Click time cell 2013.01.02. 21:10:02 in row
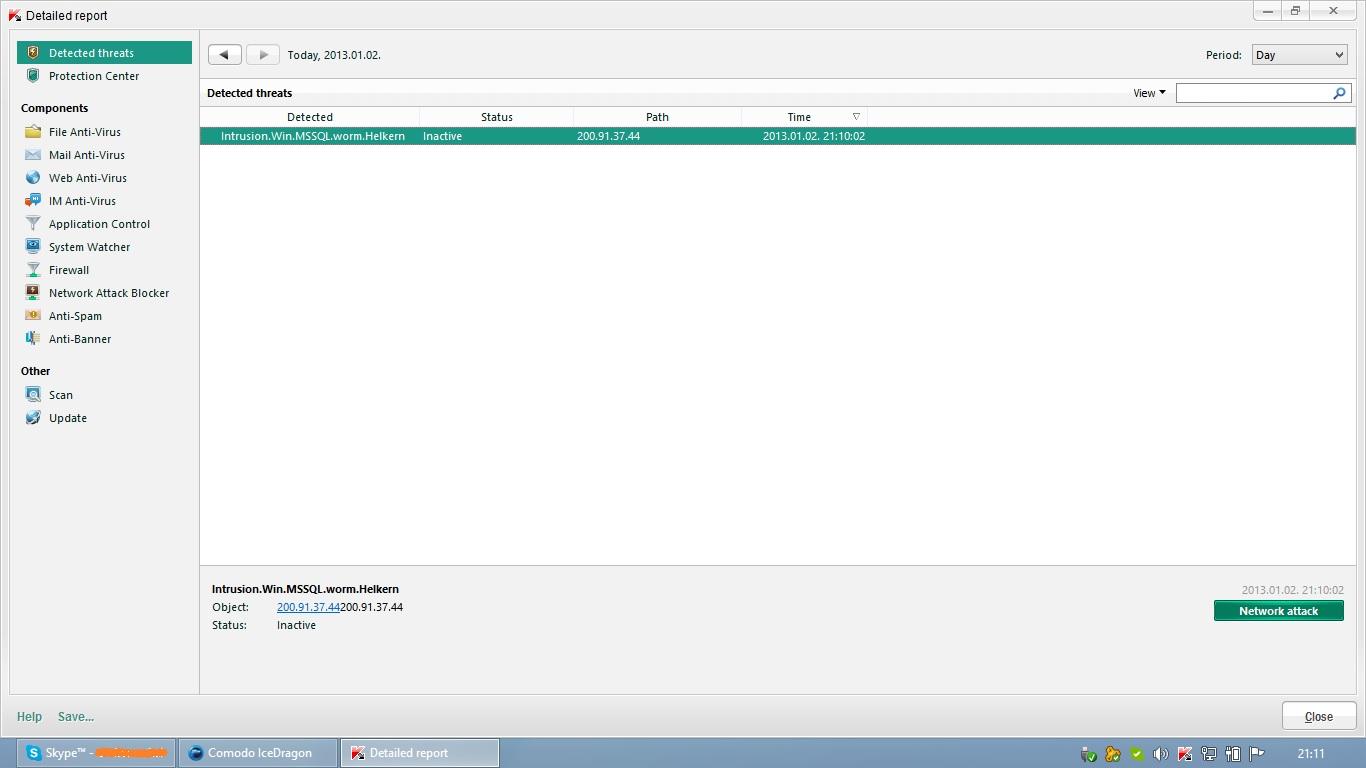The height and width of the screenshot is (768, 1366). coord(813,136)
